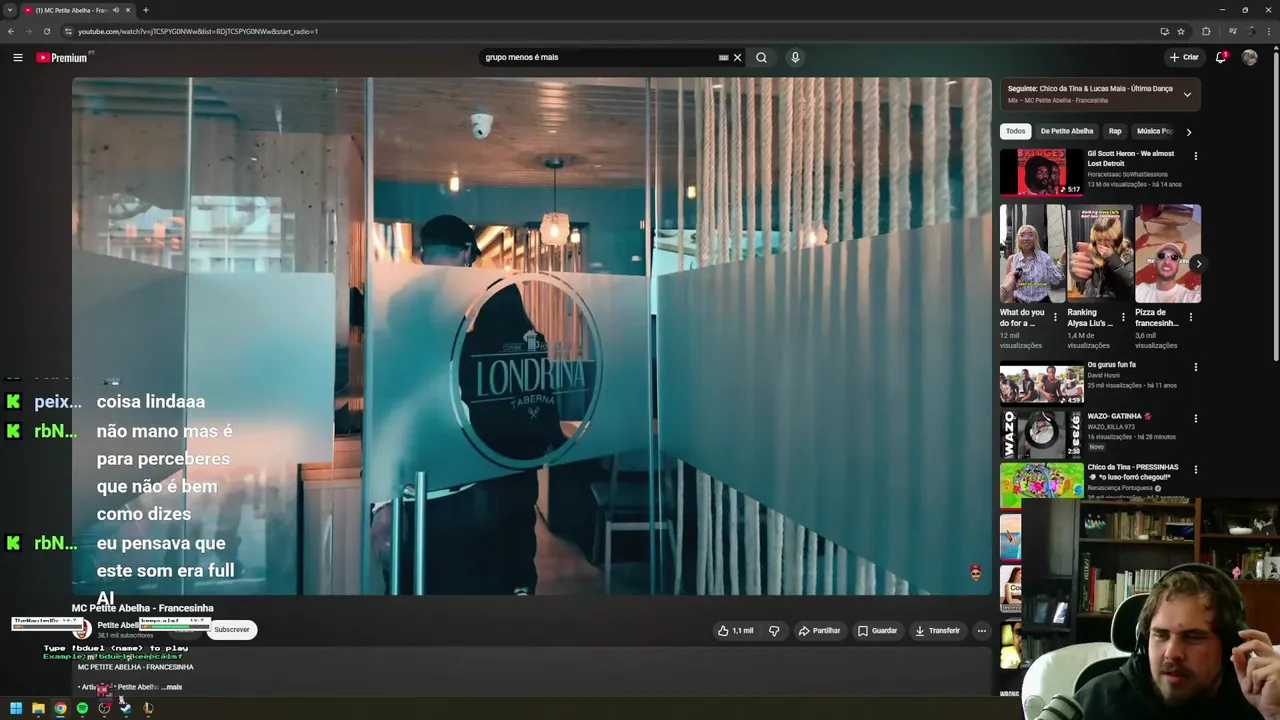Bookmark this page with star icon
This screenshot has height=720, width=1280.
click(1181, 31)
